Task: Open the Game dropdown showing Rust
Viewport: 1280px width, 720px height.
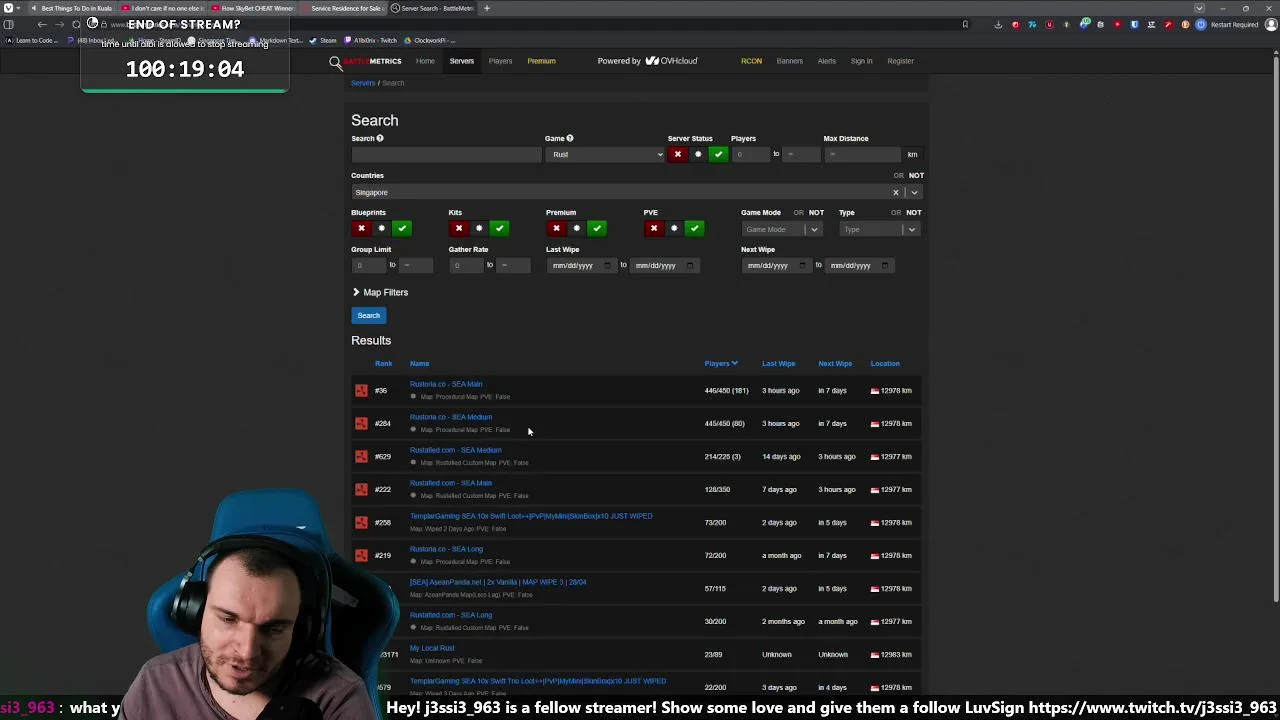Action: (x=604, y=154)
